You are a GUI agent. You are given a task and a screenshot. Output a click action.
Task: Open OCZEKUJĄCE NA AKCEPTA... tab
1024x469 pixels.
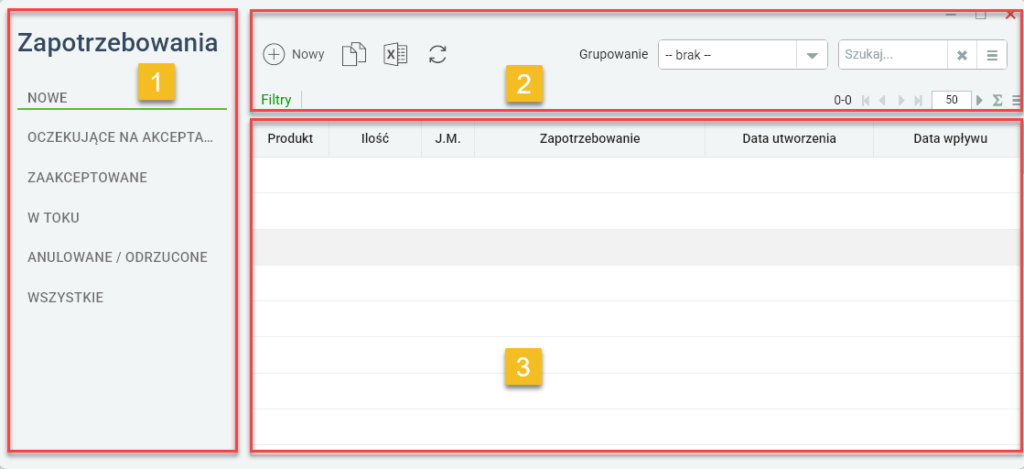point(122,138)
